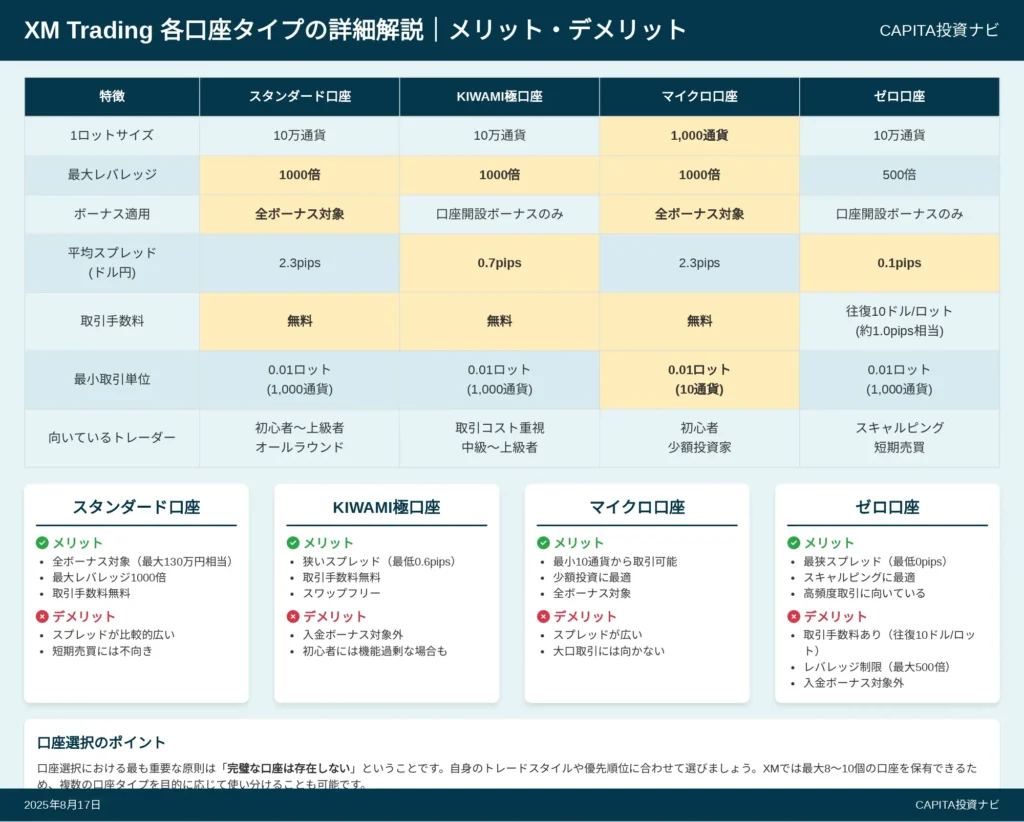Click bullet 初心者には機能過剰な場合も
Screen dimensions: 1024x822
375,651
